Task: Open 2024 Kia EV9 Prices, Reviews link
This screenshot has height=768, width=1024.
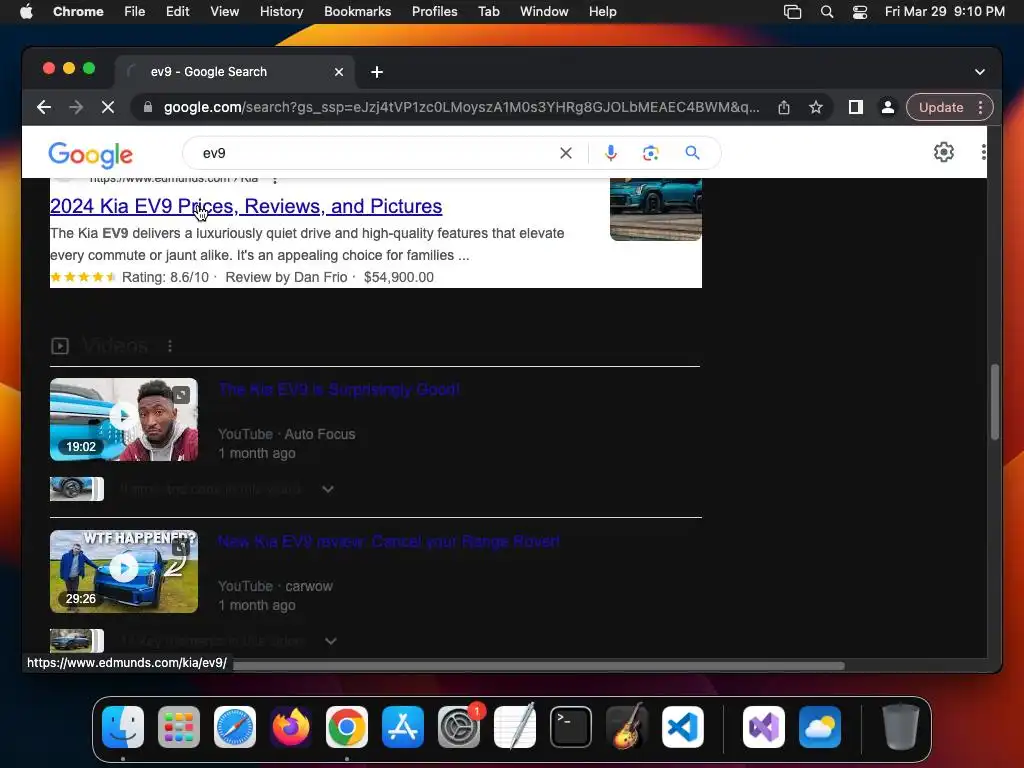Action: 246,206
